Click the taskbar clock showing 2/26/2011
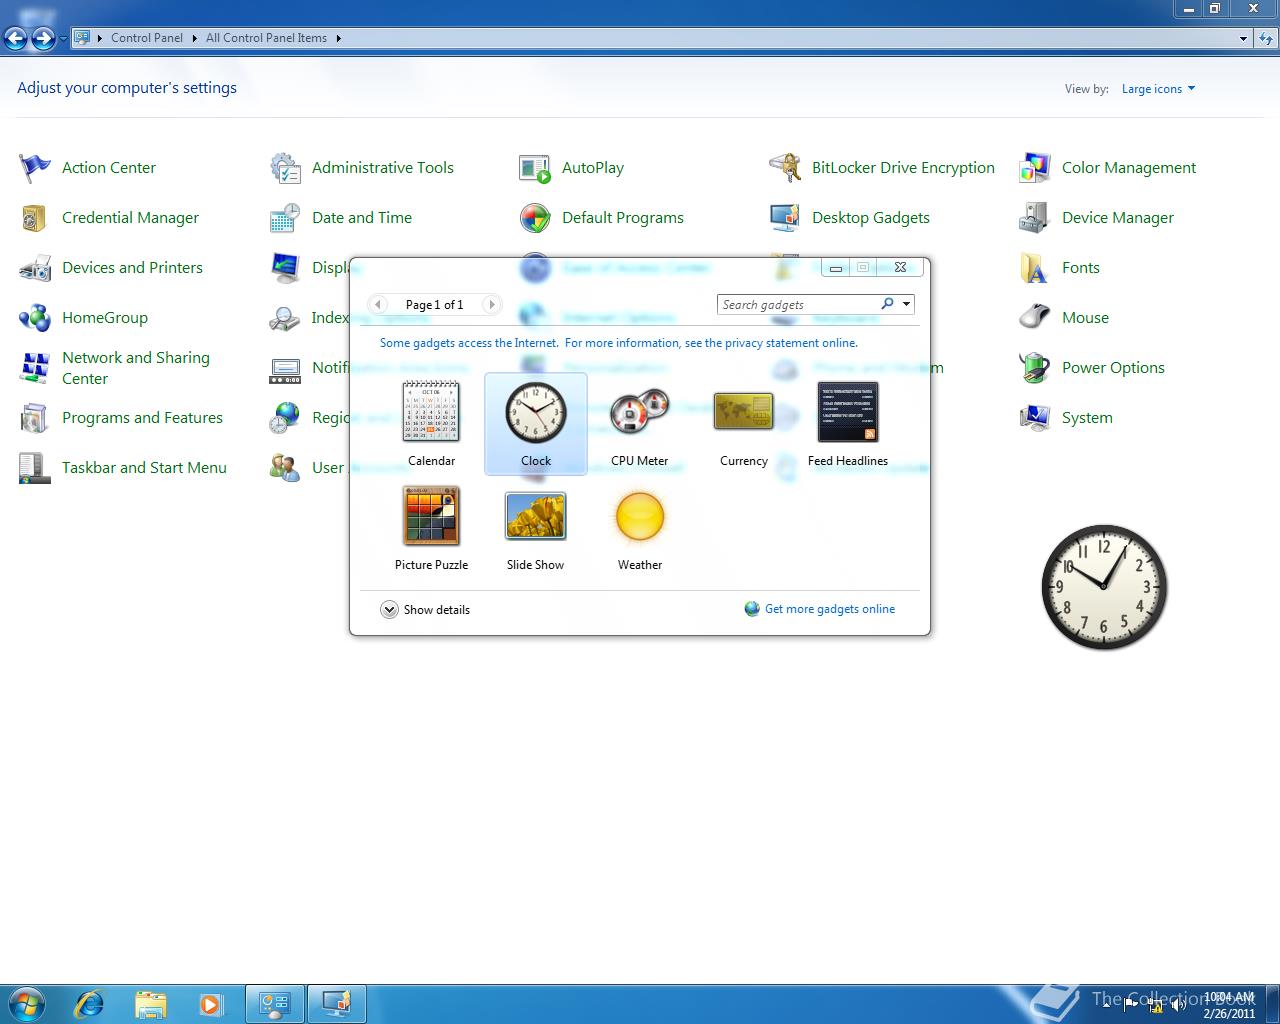This screenshot has width=1280, height=1024. click(x=1229, y=1005)
